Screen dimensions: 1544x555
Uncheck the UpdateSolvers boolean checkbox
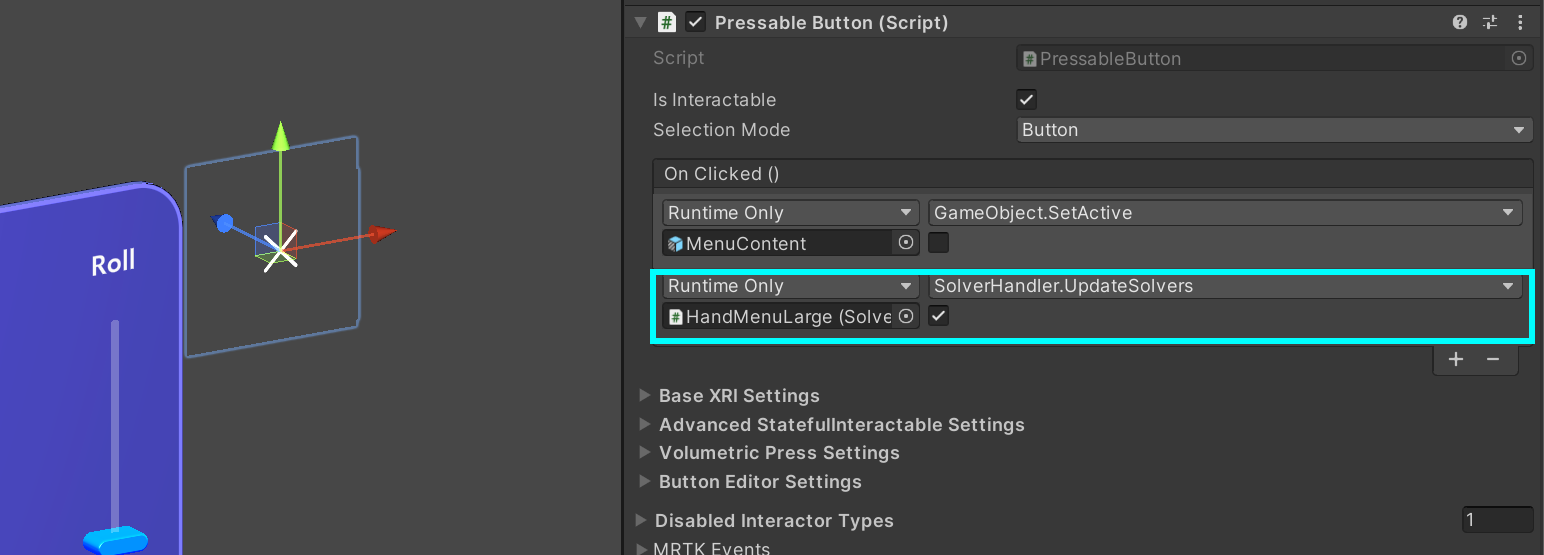pyautogui.click(x=938, y=316)
